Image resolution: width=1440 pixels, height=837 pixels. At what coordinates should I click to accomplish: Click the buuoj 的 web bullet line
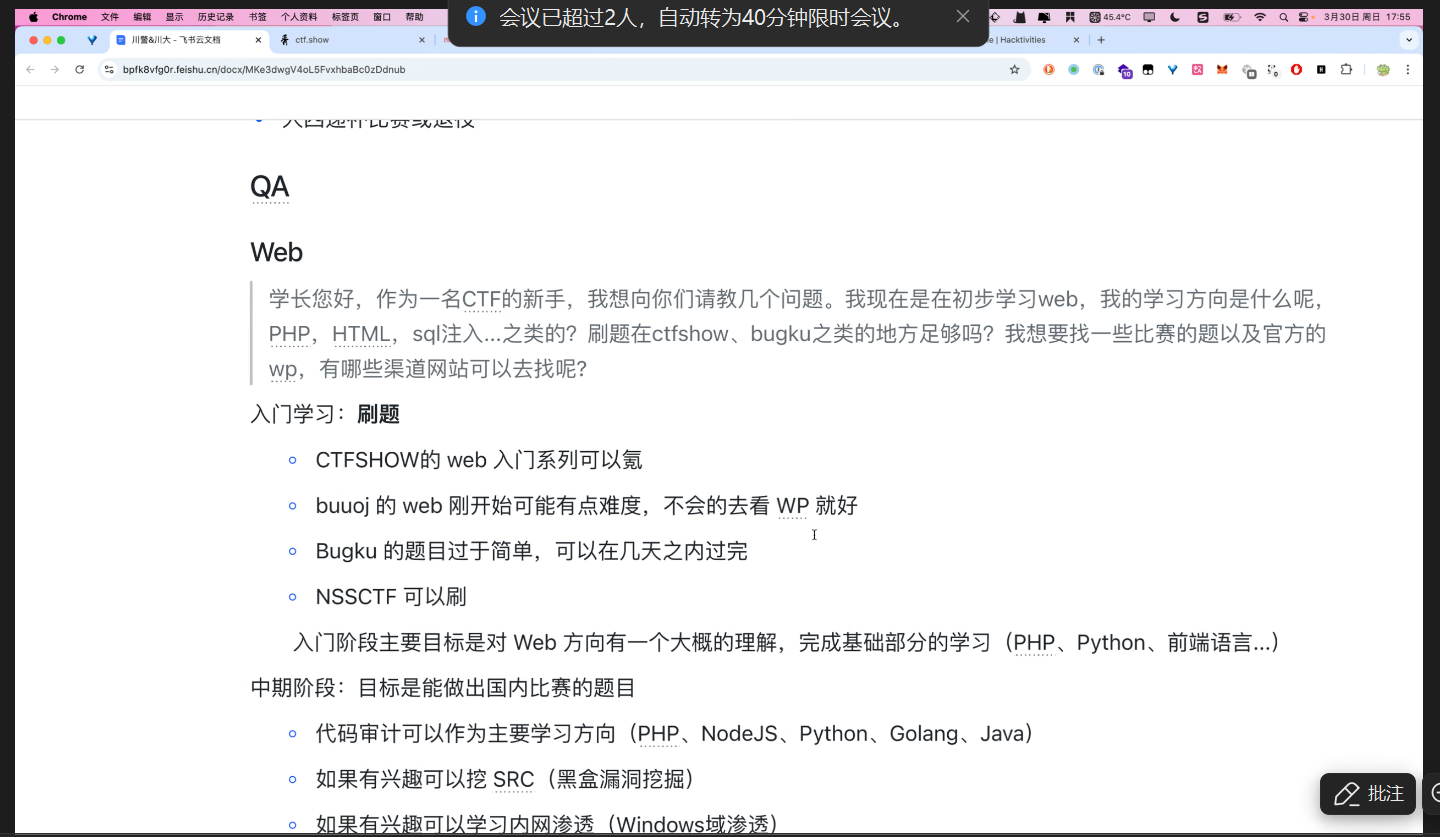(x=587, y=505)
